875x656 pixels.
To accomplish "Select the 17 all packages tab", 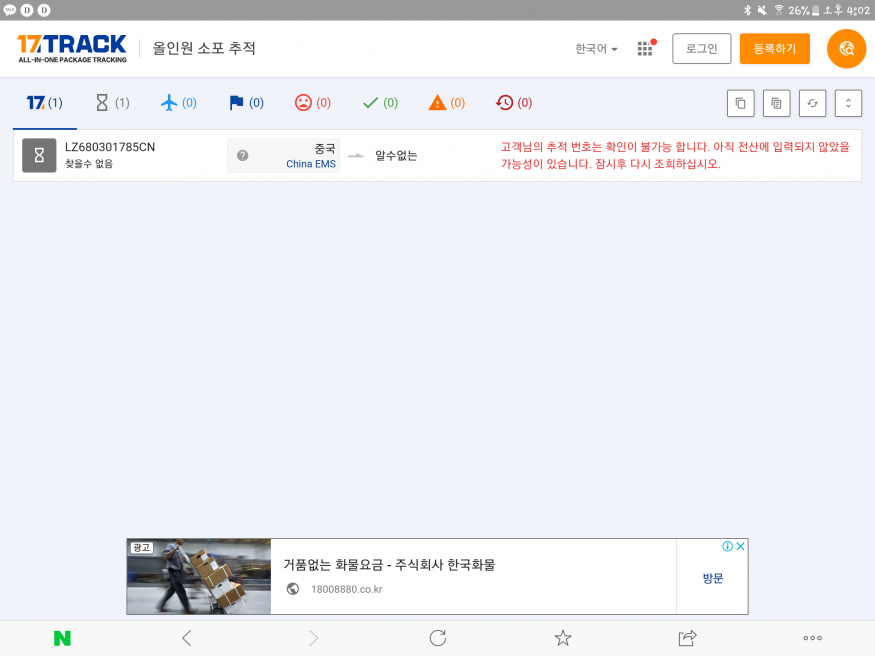I will point(44,103).
